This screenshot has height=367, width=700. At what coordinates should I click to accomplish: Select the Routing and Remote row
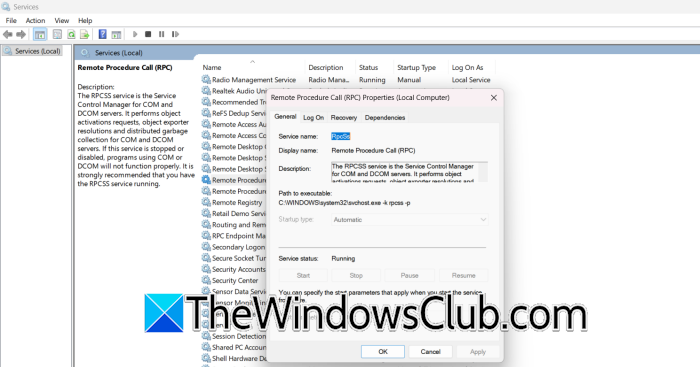233,225
